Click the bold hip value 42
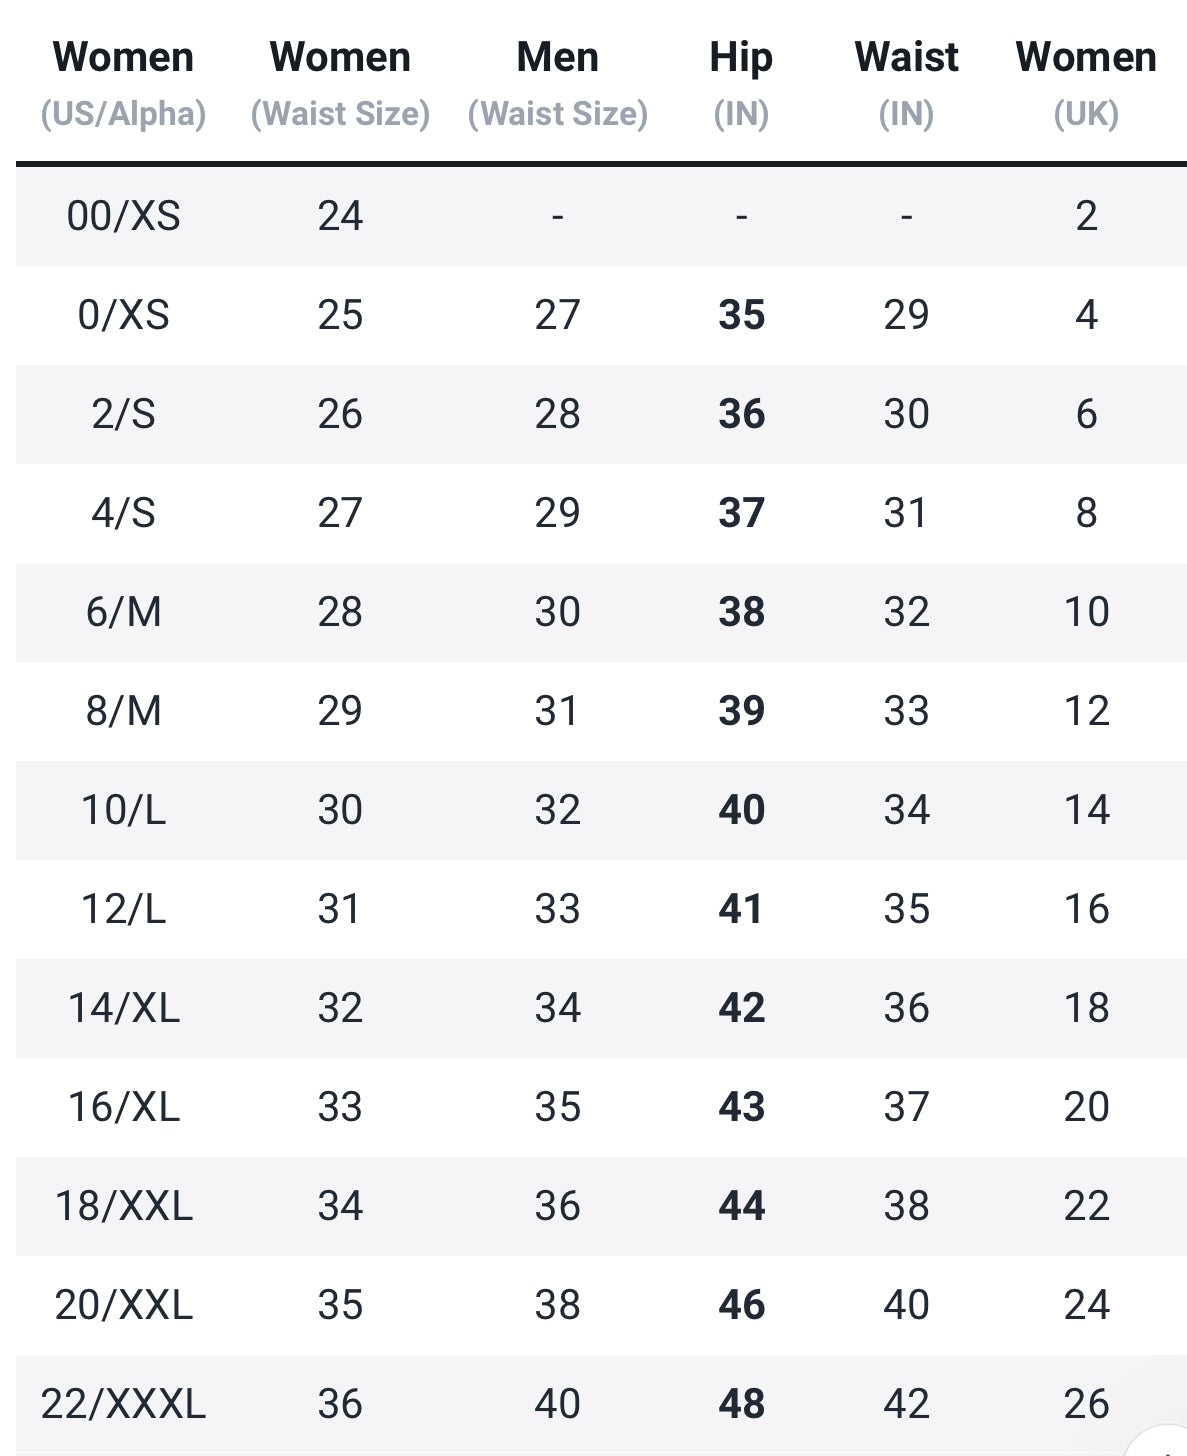Viewport: 1187px width, 1456px height. click(741, 1008)
